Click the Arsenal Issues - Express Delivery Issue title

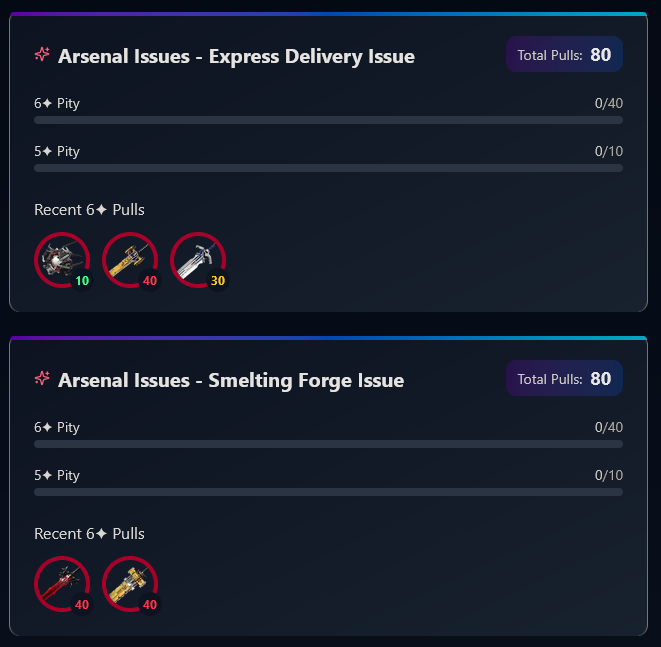[236, 56]
